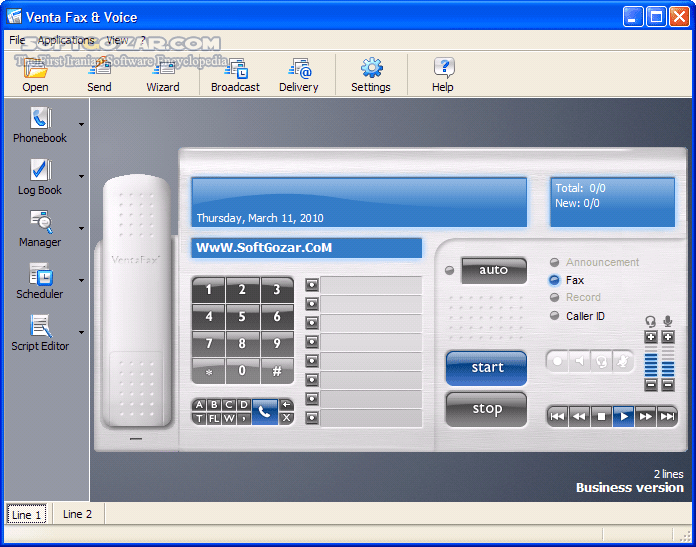Viewport: 696px width, 547px height.
Task: Open the View menu
Action: [x=118, y=40]
